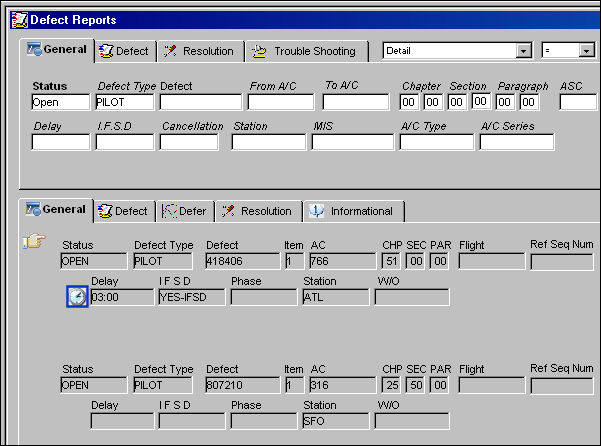Screen dimensions: 601x446
Task: Click the Defer tab icon in lower panel
Action: coord(169,211)
